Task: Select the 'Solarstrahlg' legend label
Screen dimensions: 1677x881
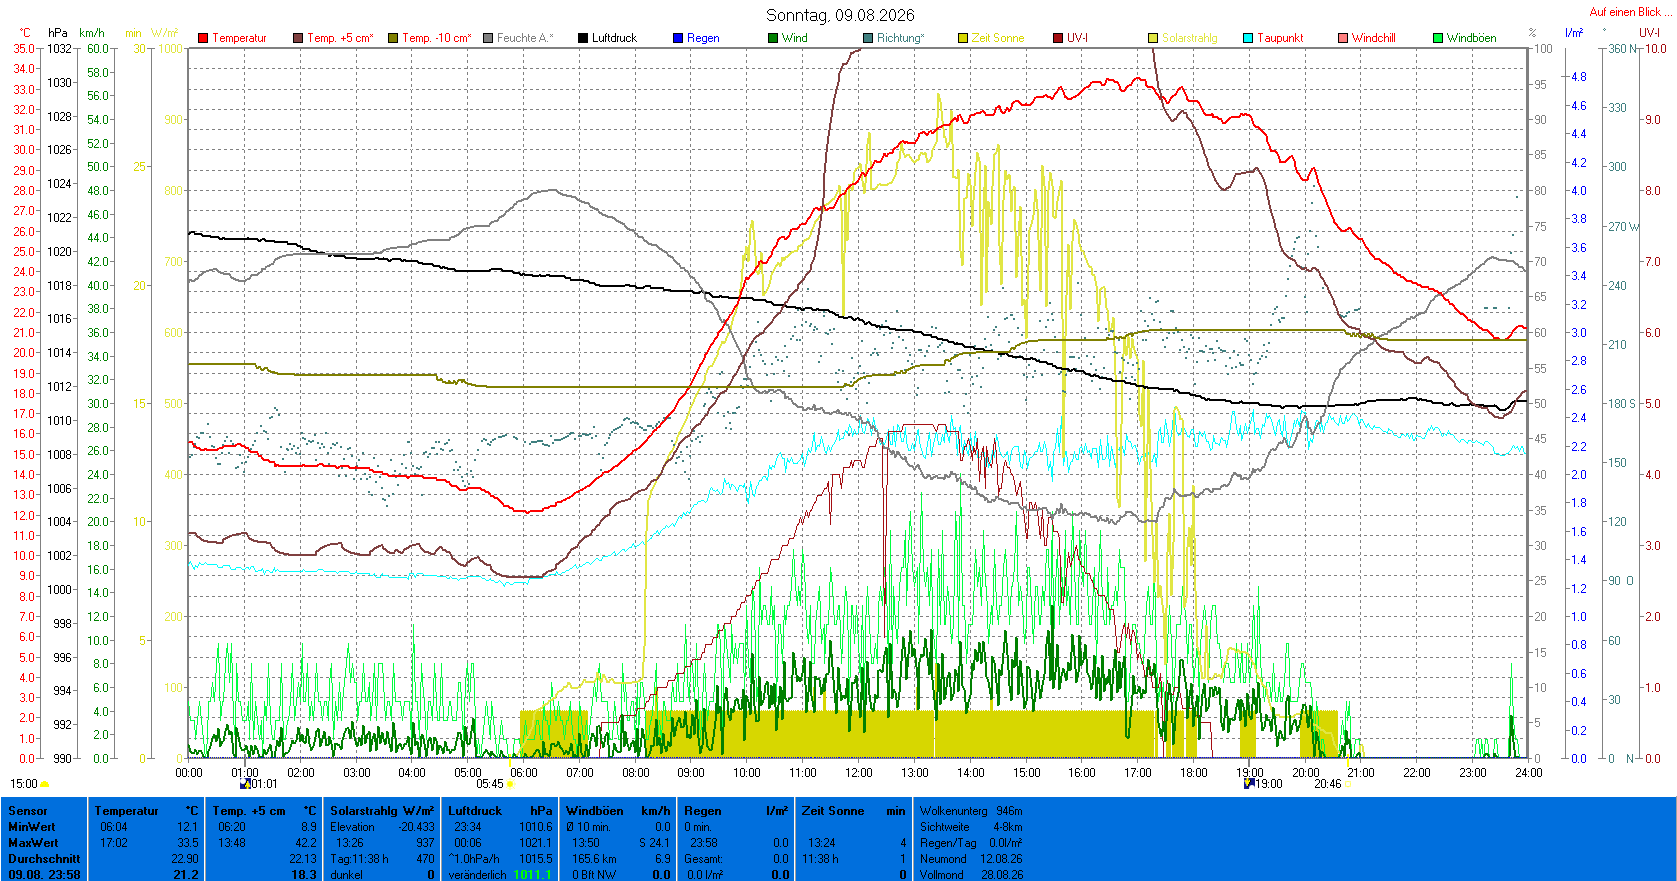Action: pyautogui.click(x=1190, y=38)
